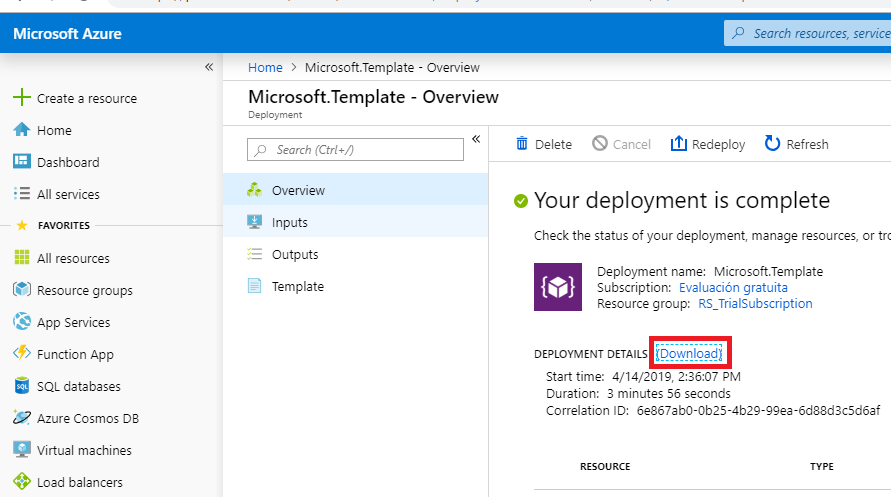The width and height of the screenshot is (891, 497).
Task: Select Inputs in the deployment menu
Action: (x=356, y=222)
